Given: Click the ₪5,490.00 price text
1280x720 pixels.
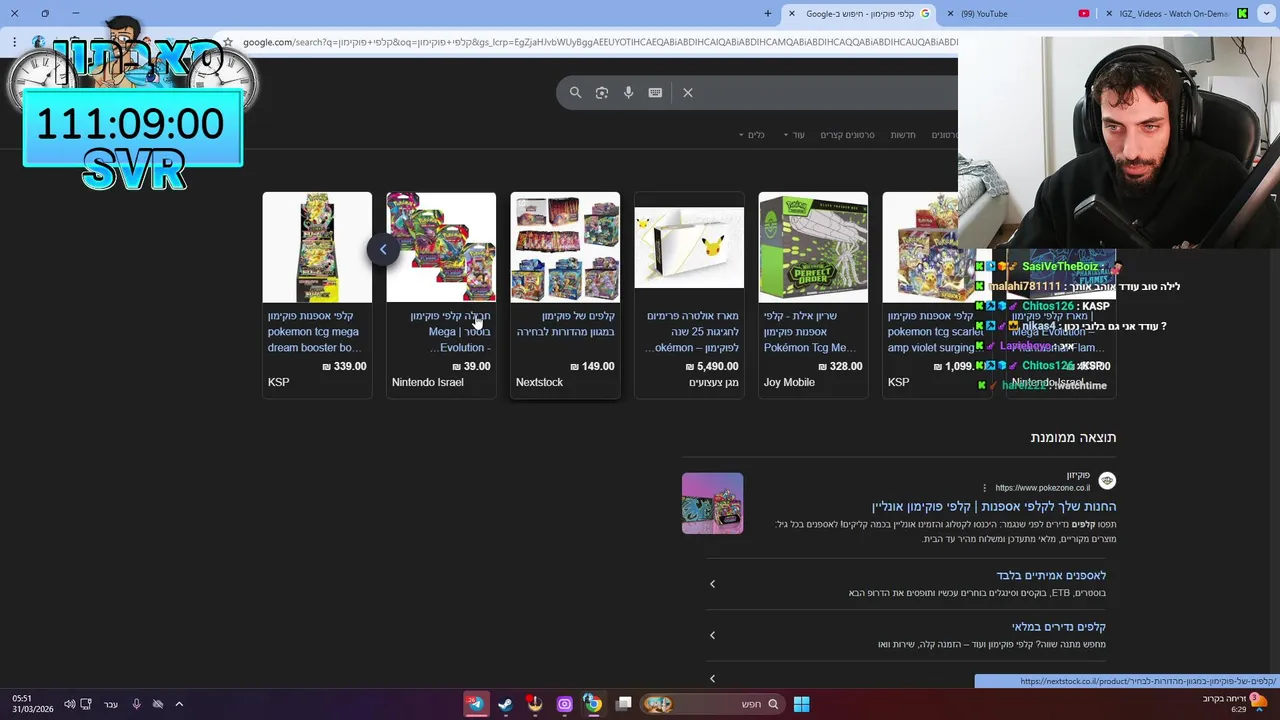Looking at the screenshot, I should point(712,366).
